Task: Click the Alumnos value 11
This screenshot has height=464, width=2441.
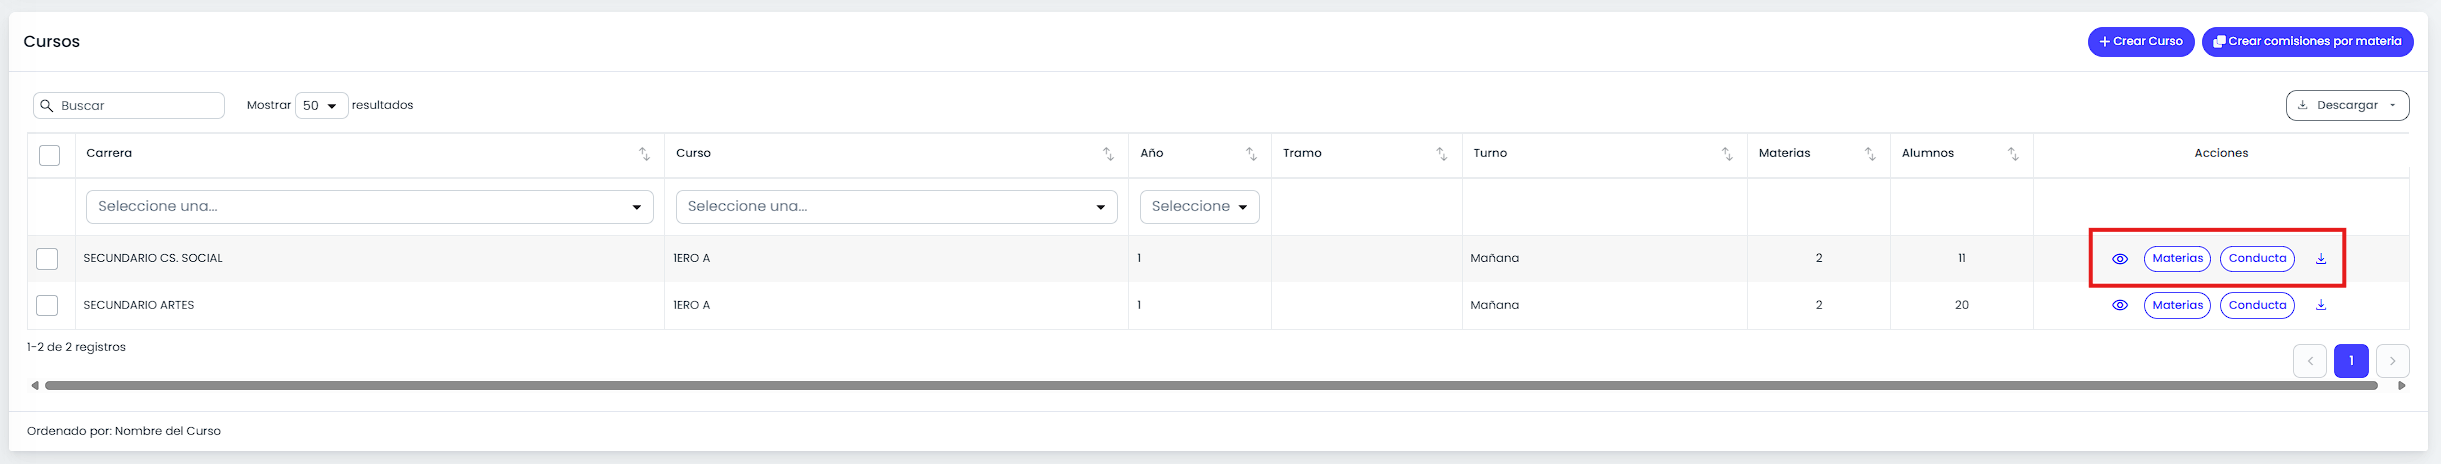Action: pyautogui.click(x=1961, y=258)
